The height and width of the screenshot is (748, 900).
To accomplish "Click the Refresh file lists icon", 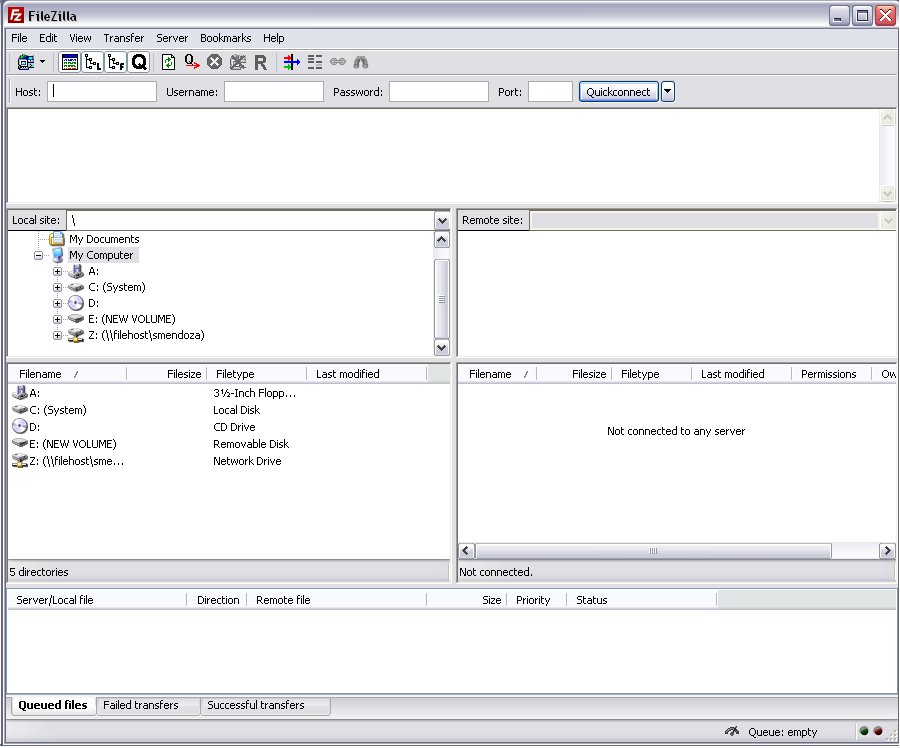I will click(168, 62).
